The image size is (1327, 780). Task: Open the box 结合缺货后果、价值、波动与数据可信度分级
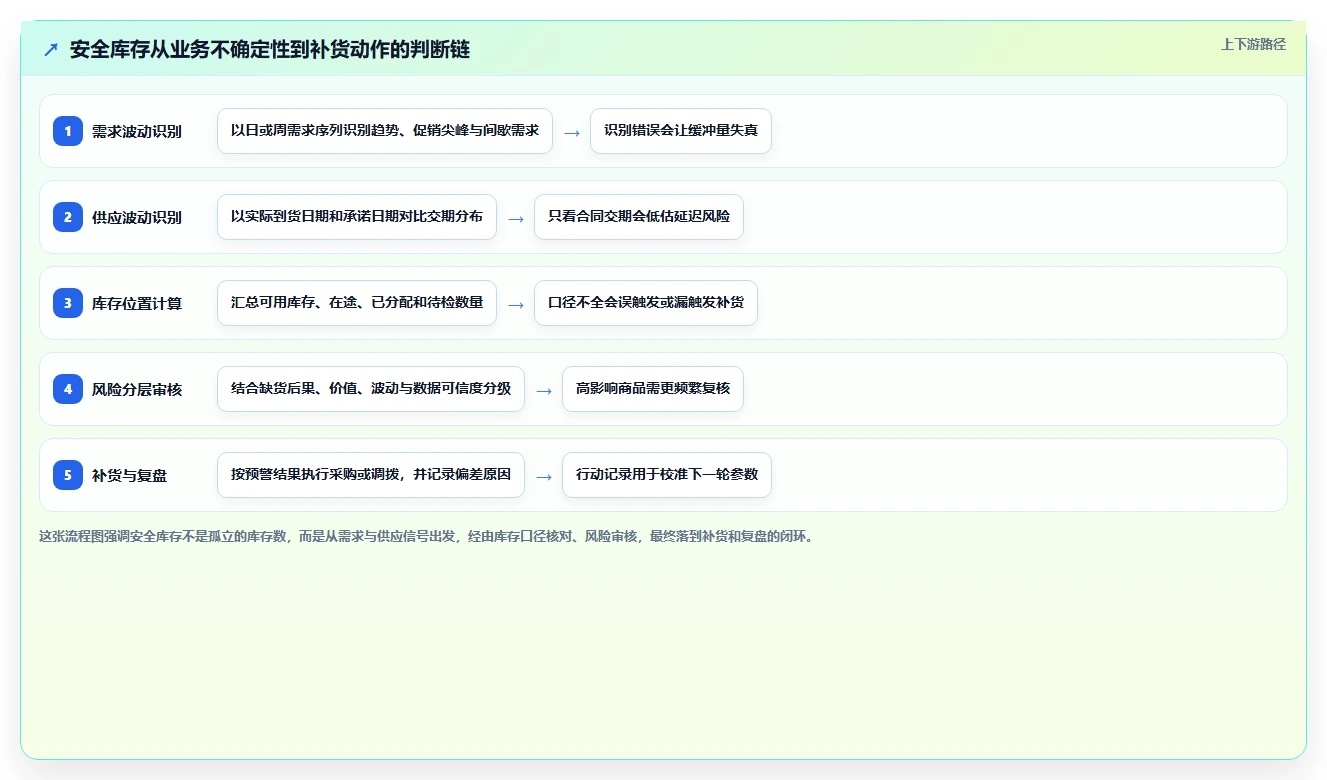click(x=371, y=389)
